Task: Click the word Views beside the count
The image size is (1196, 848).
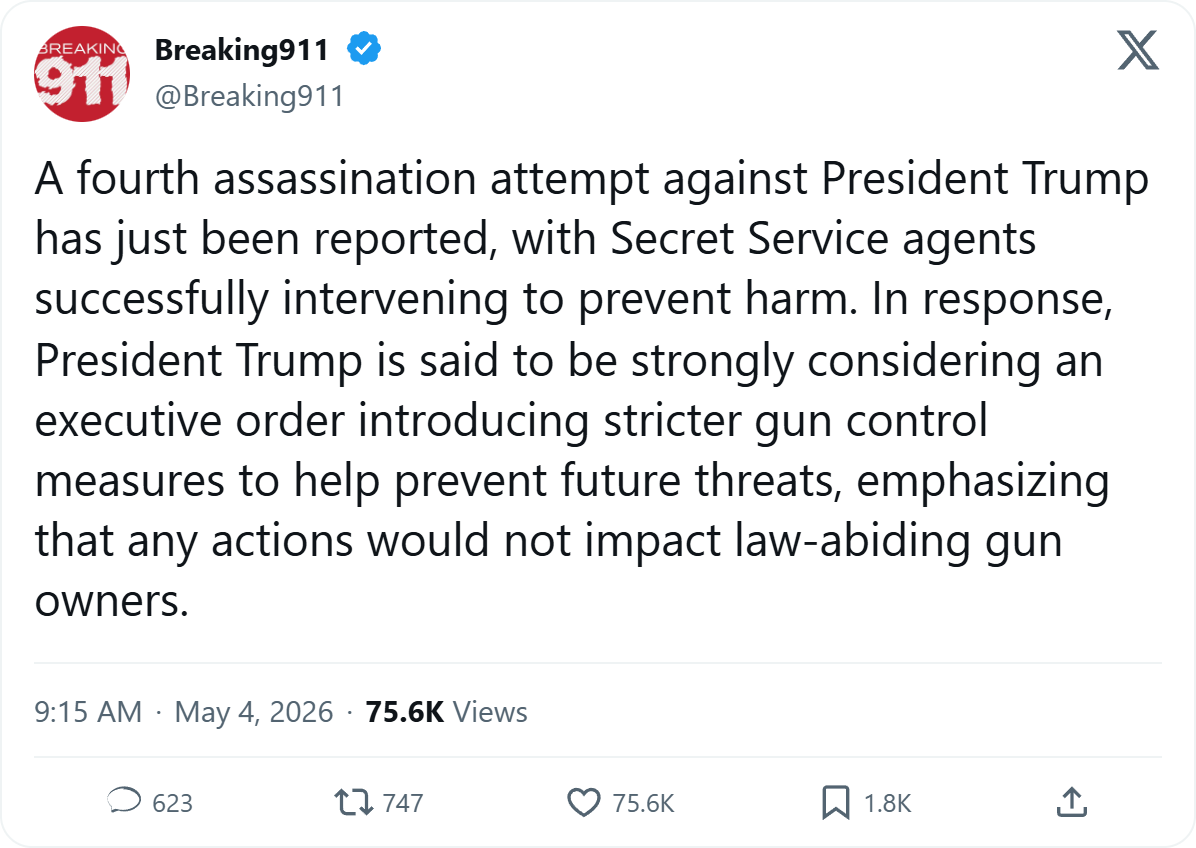Action: (490, 711)
